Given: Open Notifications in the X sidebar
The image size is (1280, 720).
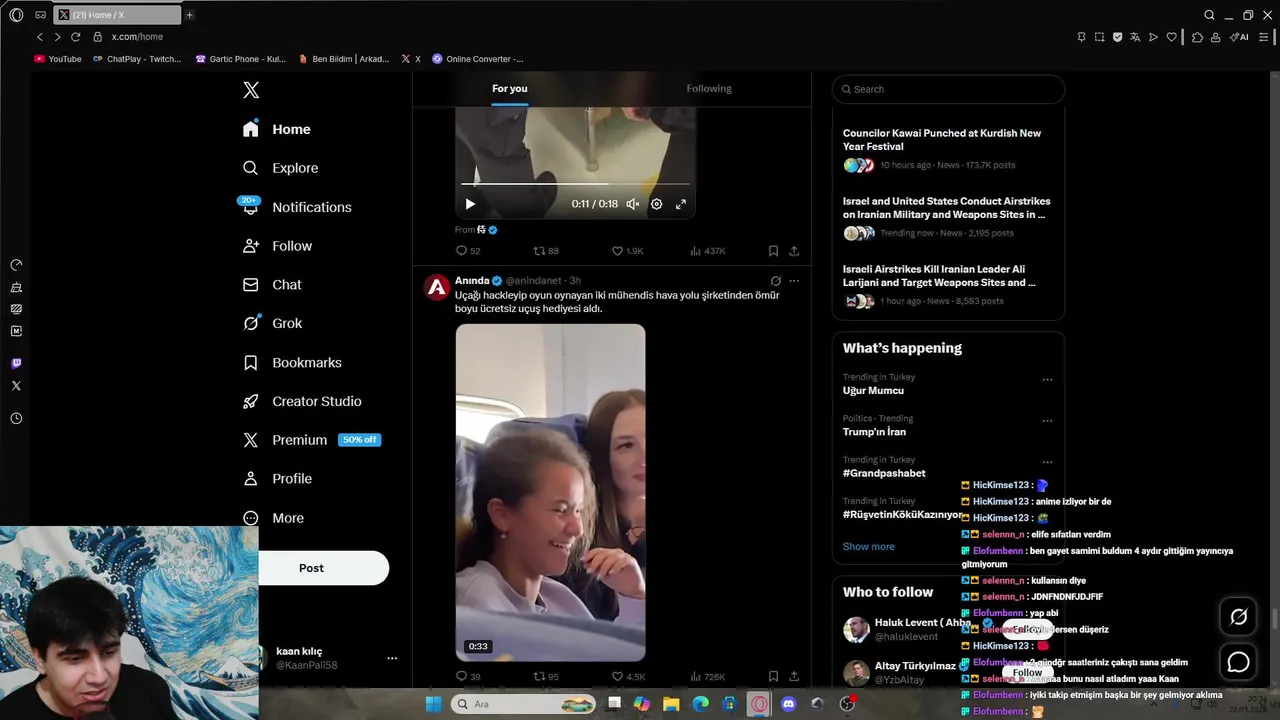Looking at the screenshot, I should pyautogui.click(x=297, y=207).
